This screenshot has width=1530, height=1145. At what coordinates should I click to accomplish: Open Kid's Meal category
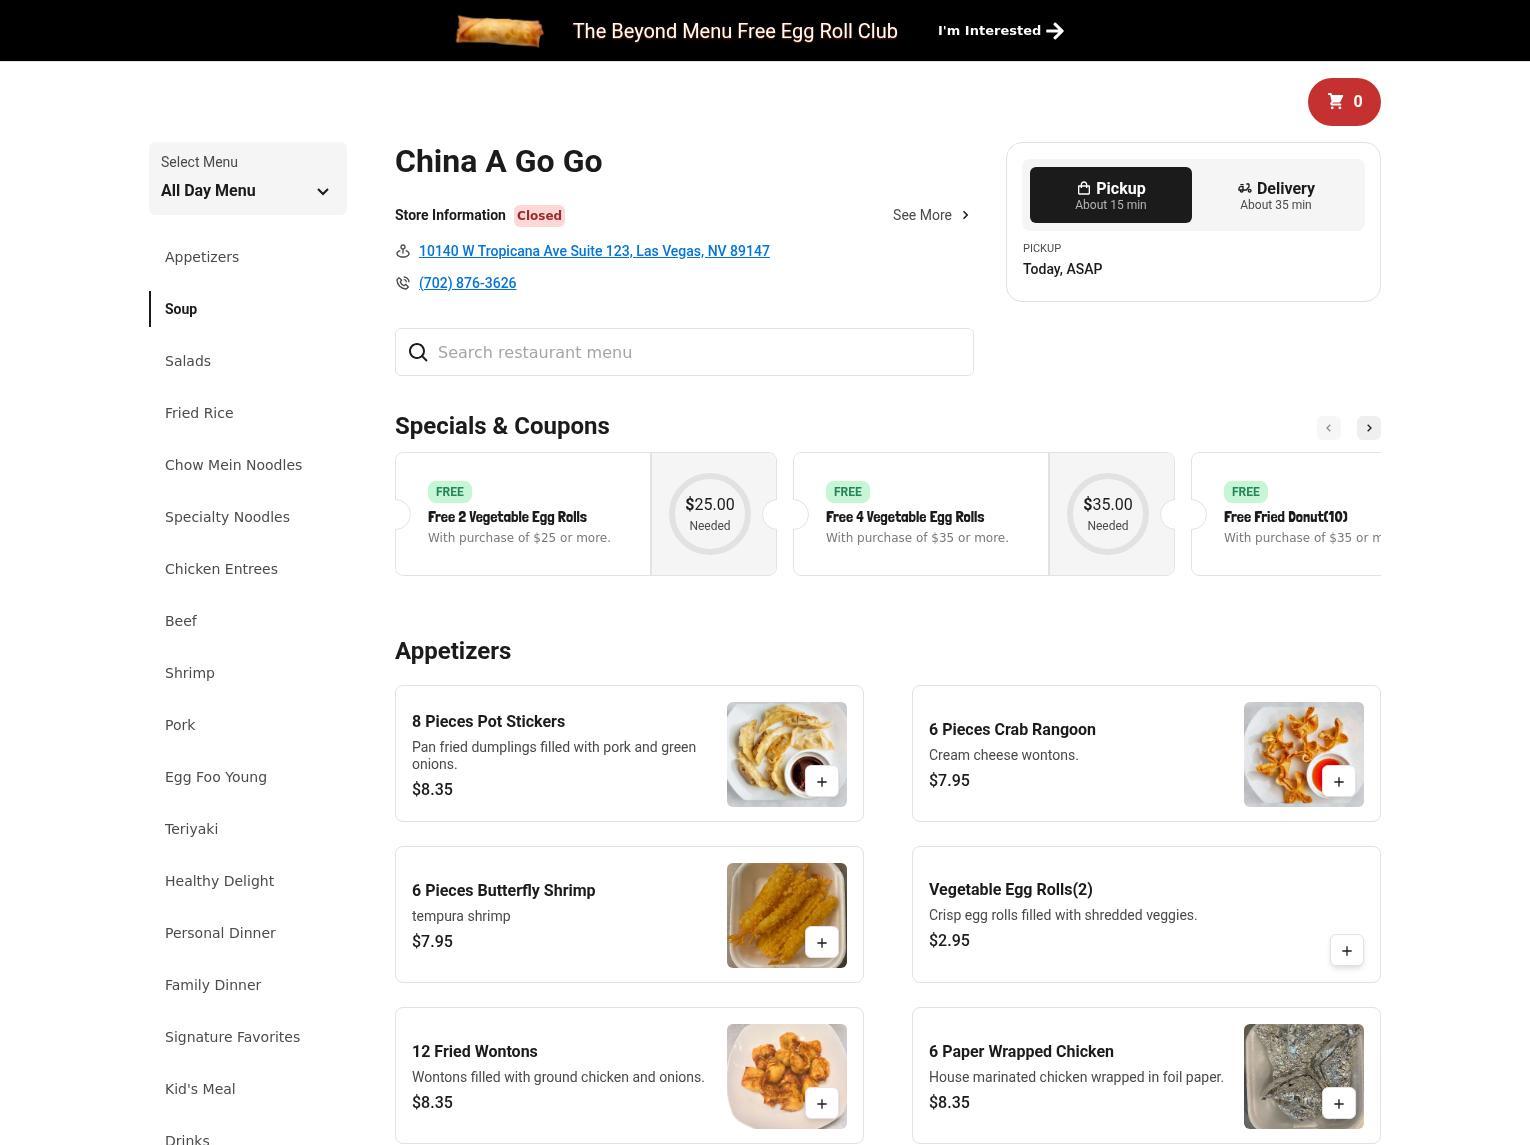pos(200,1089)
